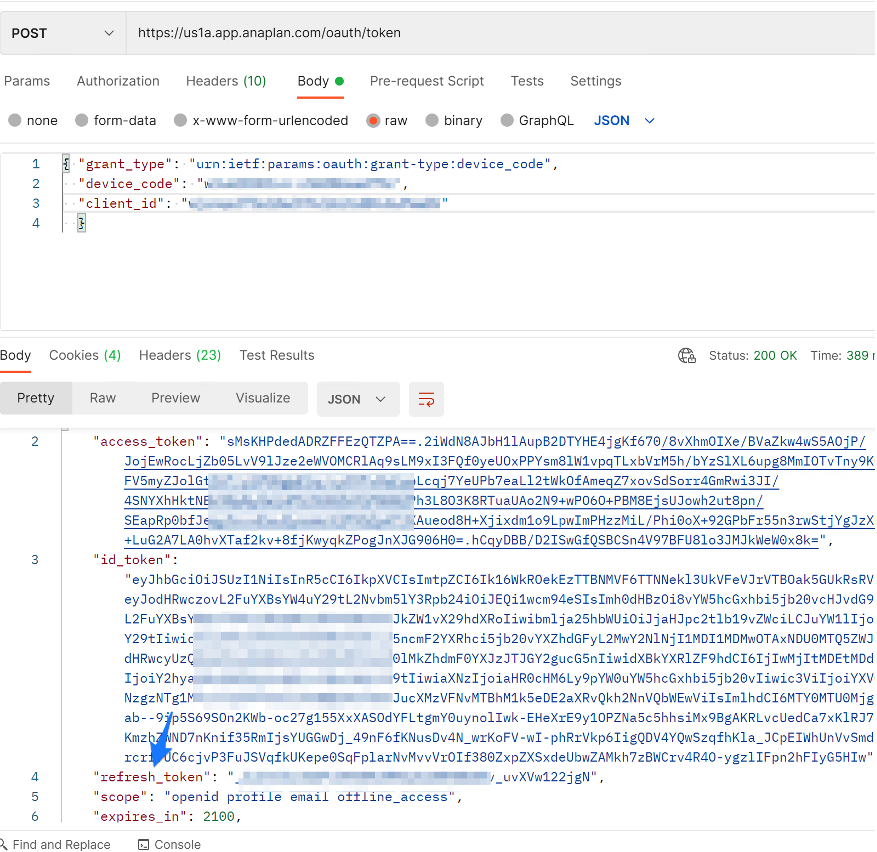Select the GraphQL body option
The width and height of the screenshot is (877, 852).
[x=537, y=120]
